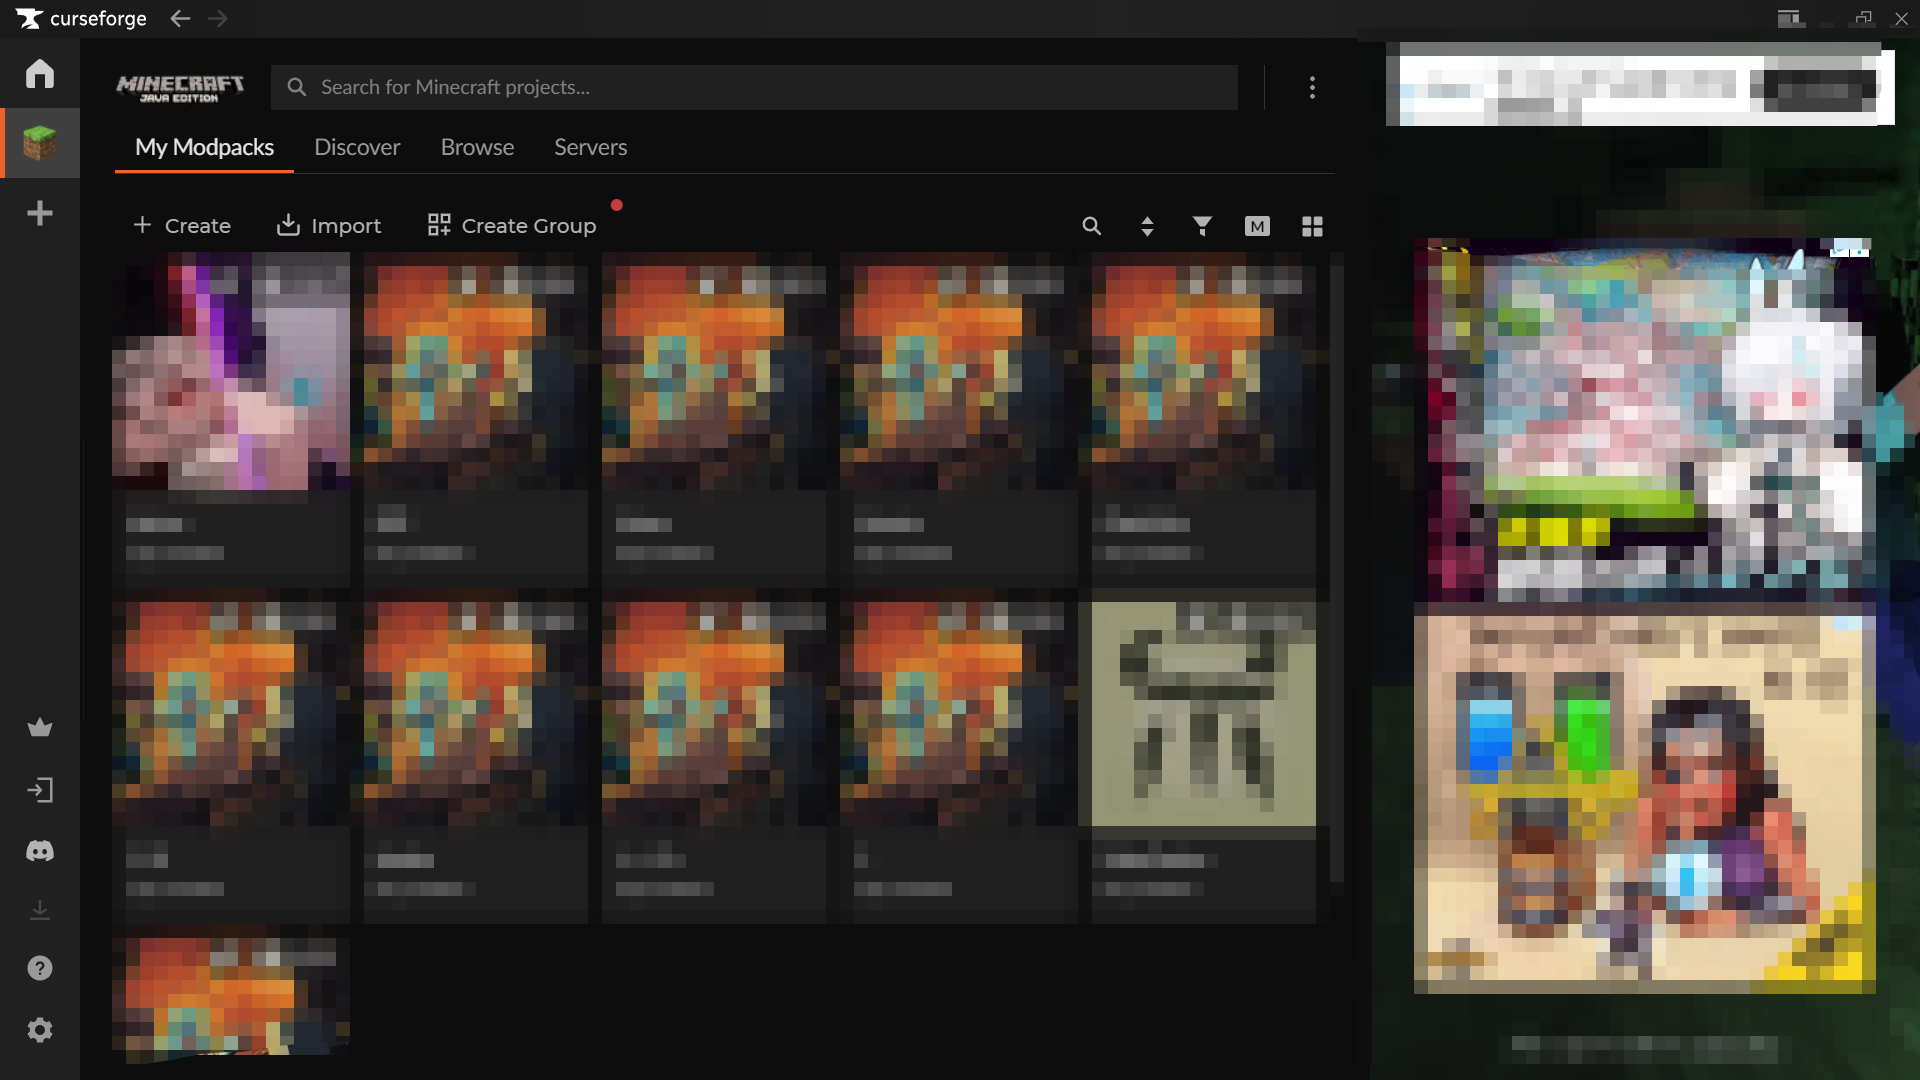Click the Create Group button
The image size is (1920, 1080).
512,226
